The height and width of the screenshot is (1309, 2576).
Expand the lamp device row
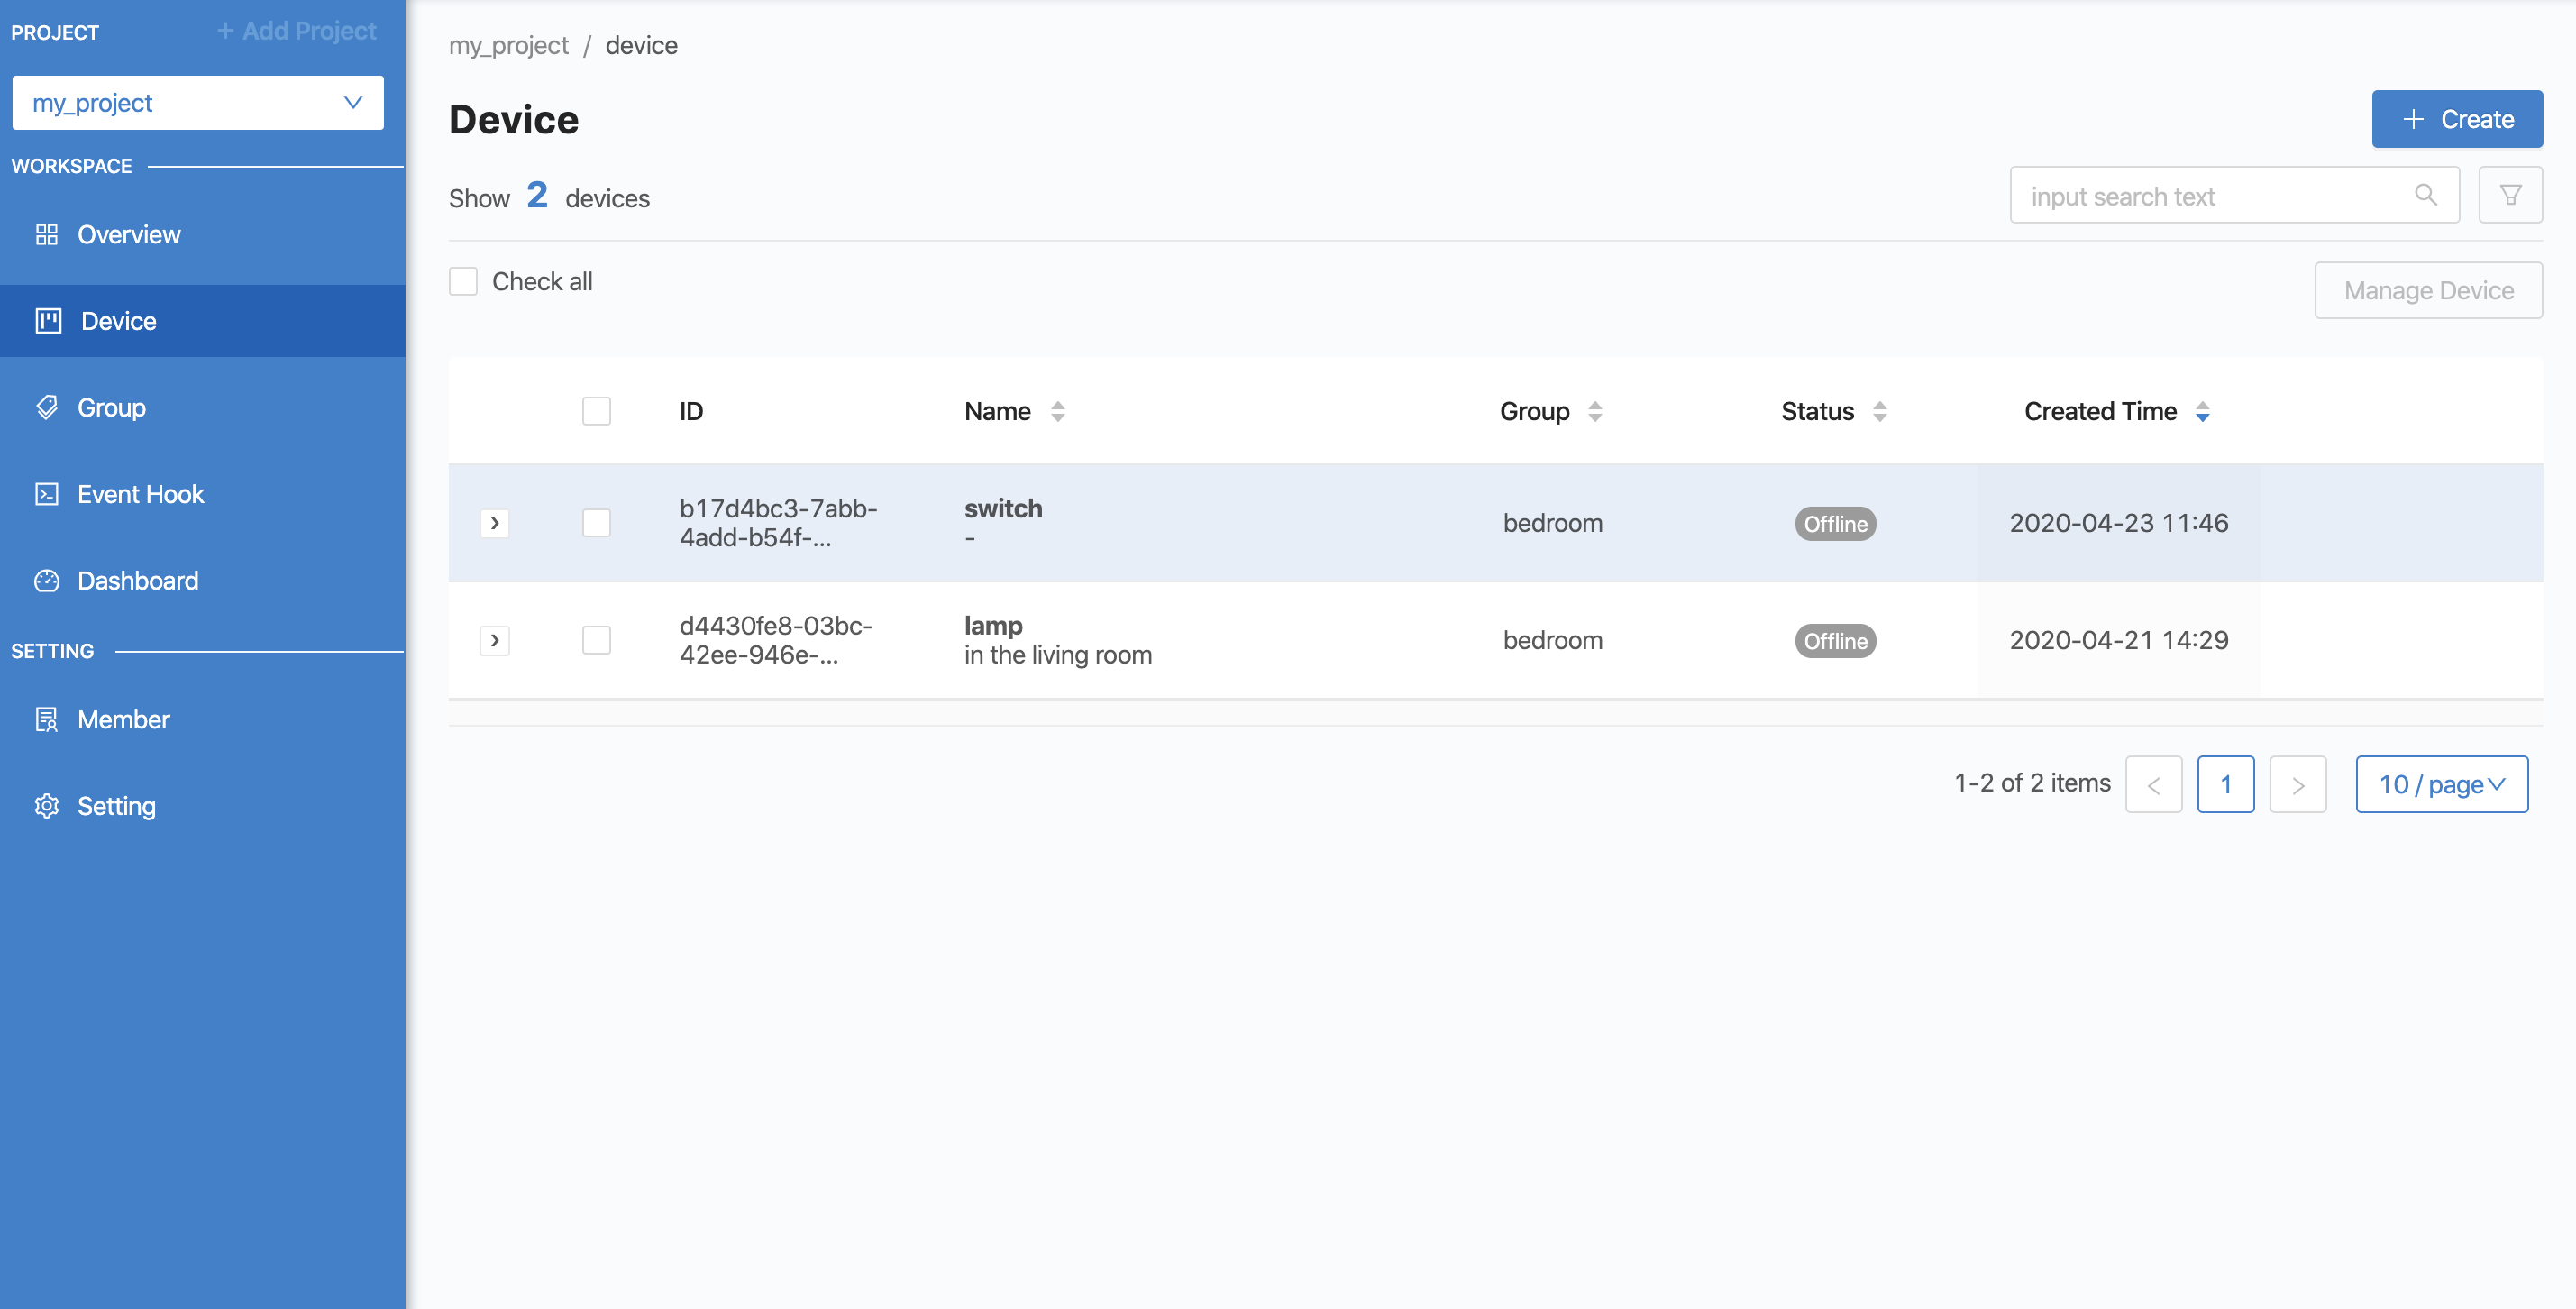pos(494,639)
